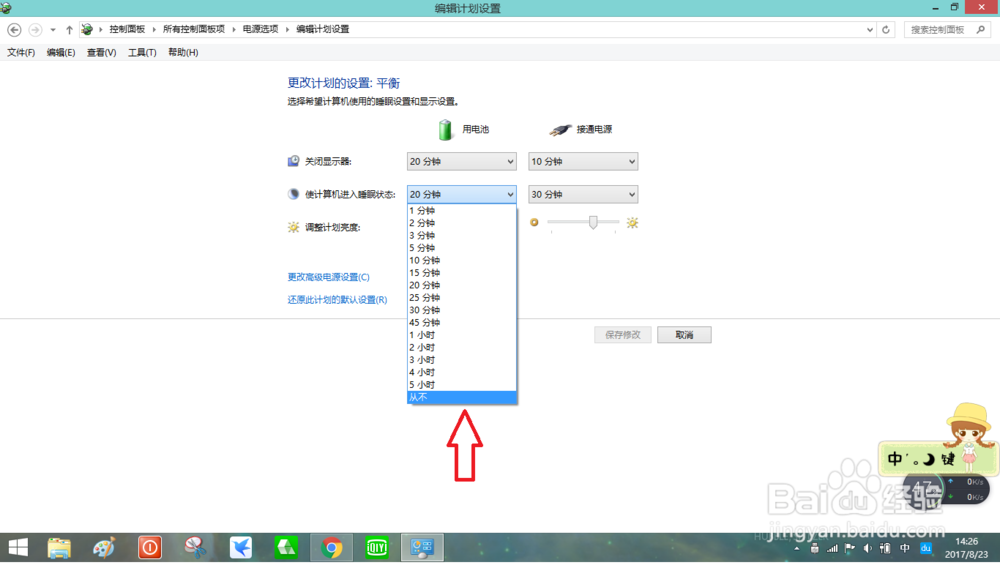The width and height of the screenshot is (1000, 565).
Task: Open the 查看(V) menu
Action: [101, 52]
